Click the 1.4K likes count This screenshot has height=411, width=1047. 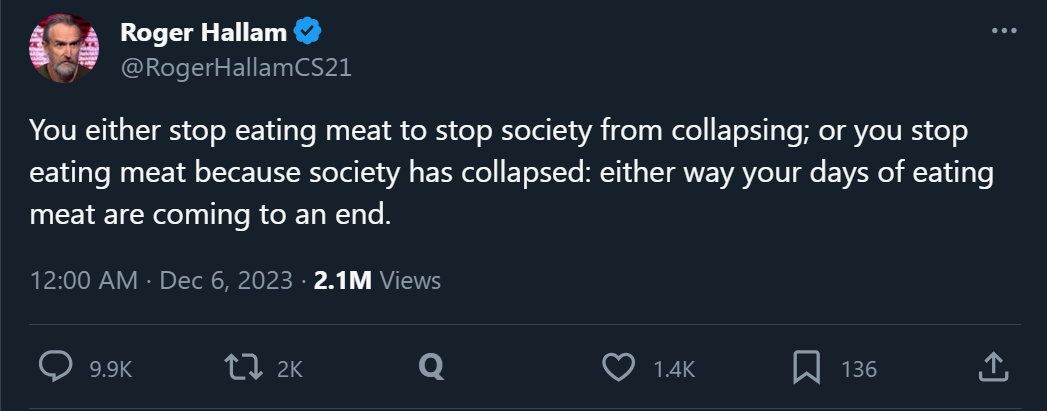pos(674,369)
